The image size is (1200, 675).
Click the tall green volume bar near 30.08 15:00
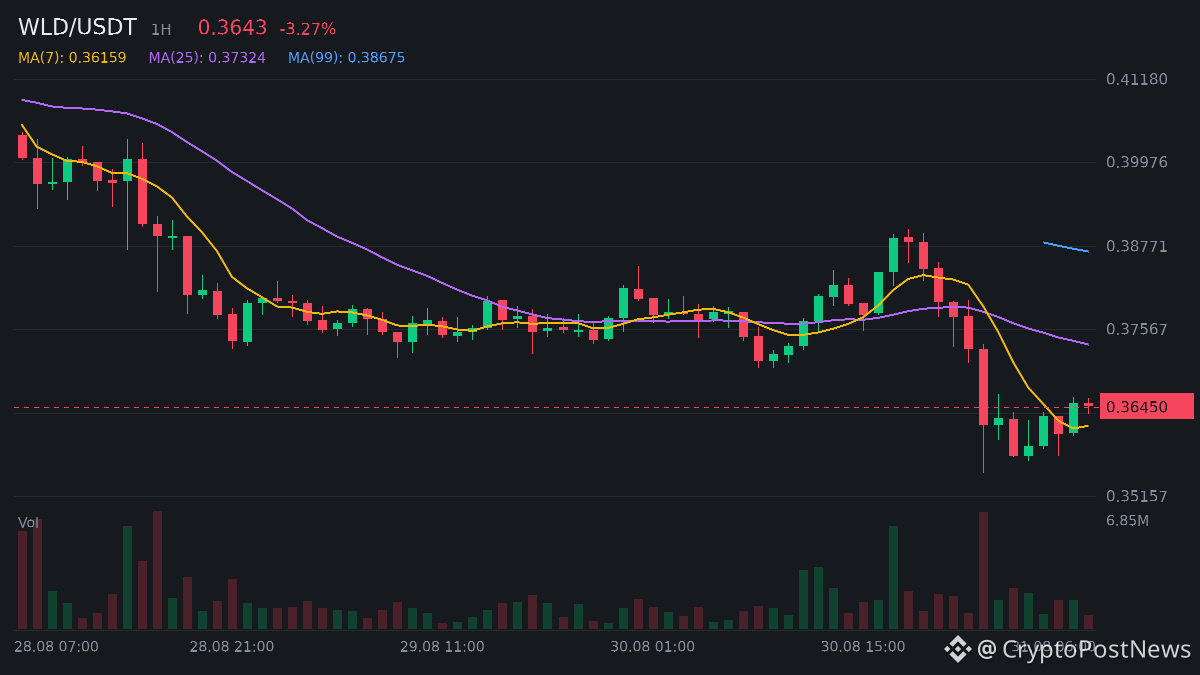[893, 577]
